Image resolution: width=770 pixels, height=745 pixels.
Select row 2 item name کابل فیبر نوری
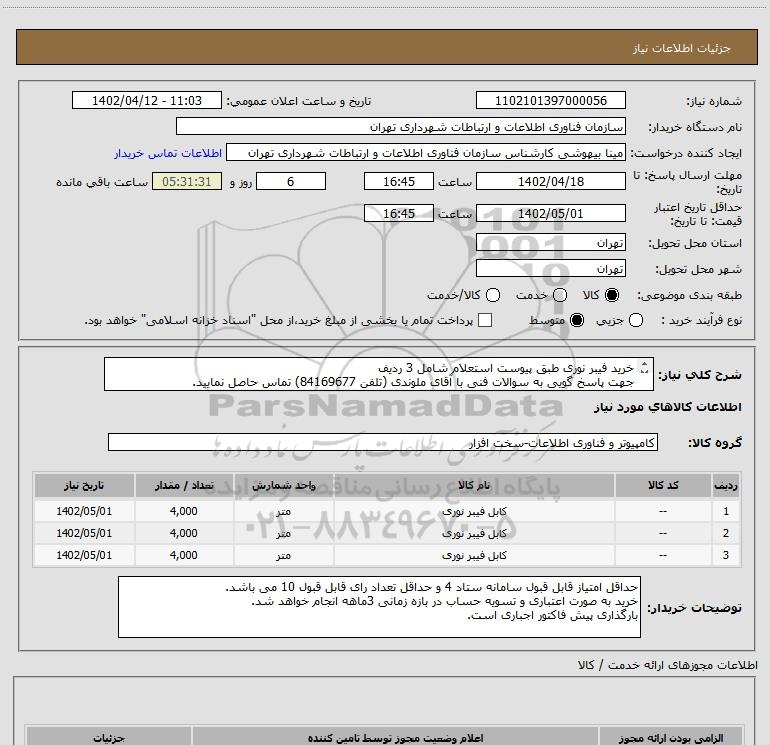[474, 533]
